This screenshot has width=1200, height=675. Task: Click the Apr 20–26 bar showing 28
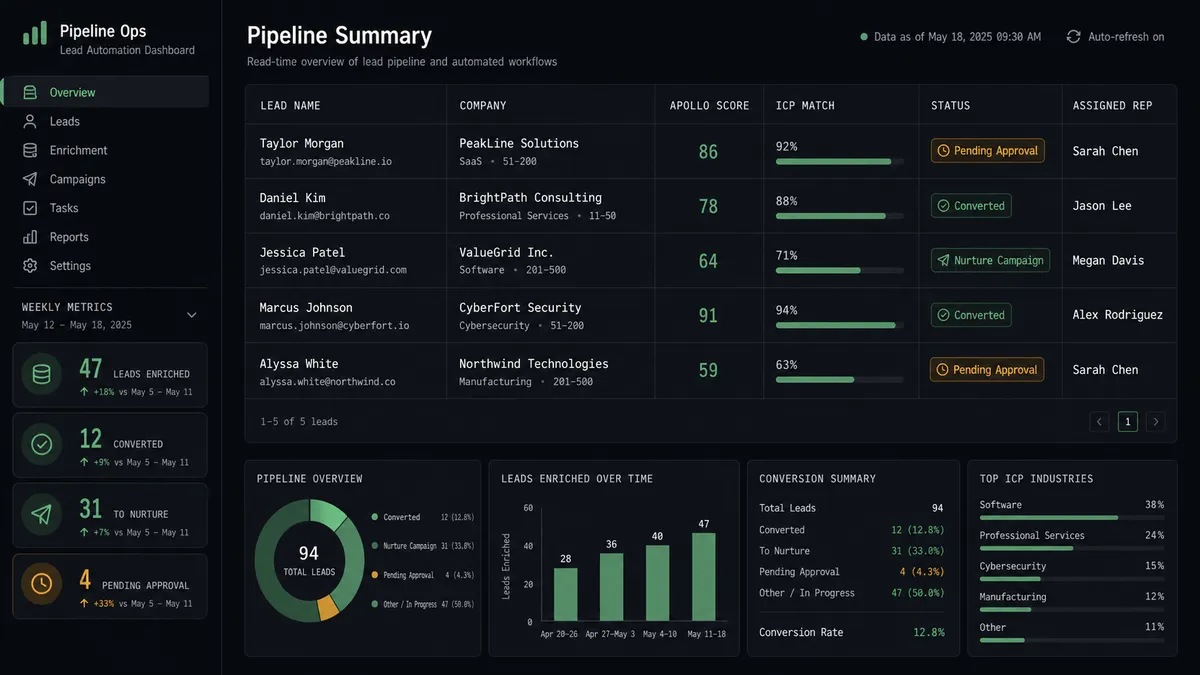click(x=566, y=594)
